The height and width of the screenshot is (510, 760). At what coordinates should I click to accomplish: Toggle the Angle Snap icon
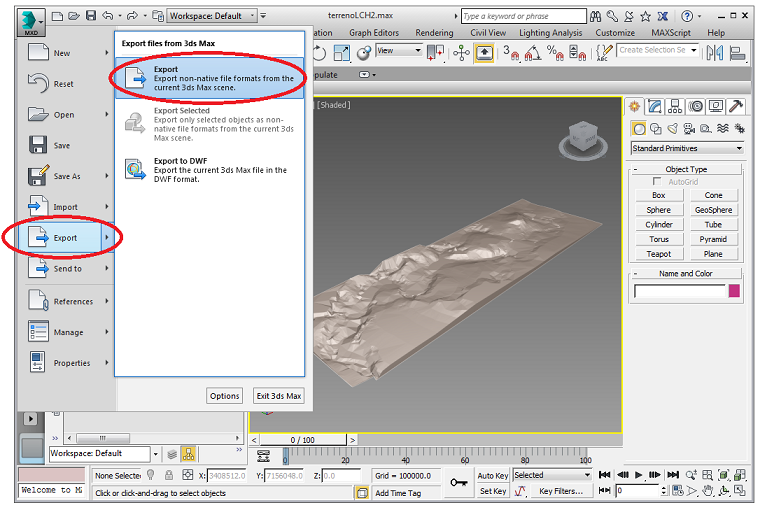point(533,53)
